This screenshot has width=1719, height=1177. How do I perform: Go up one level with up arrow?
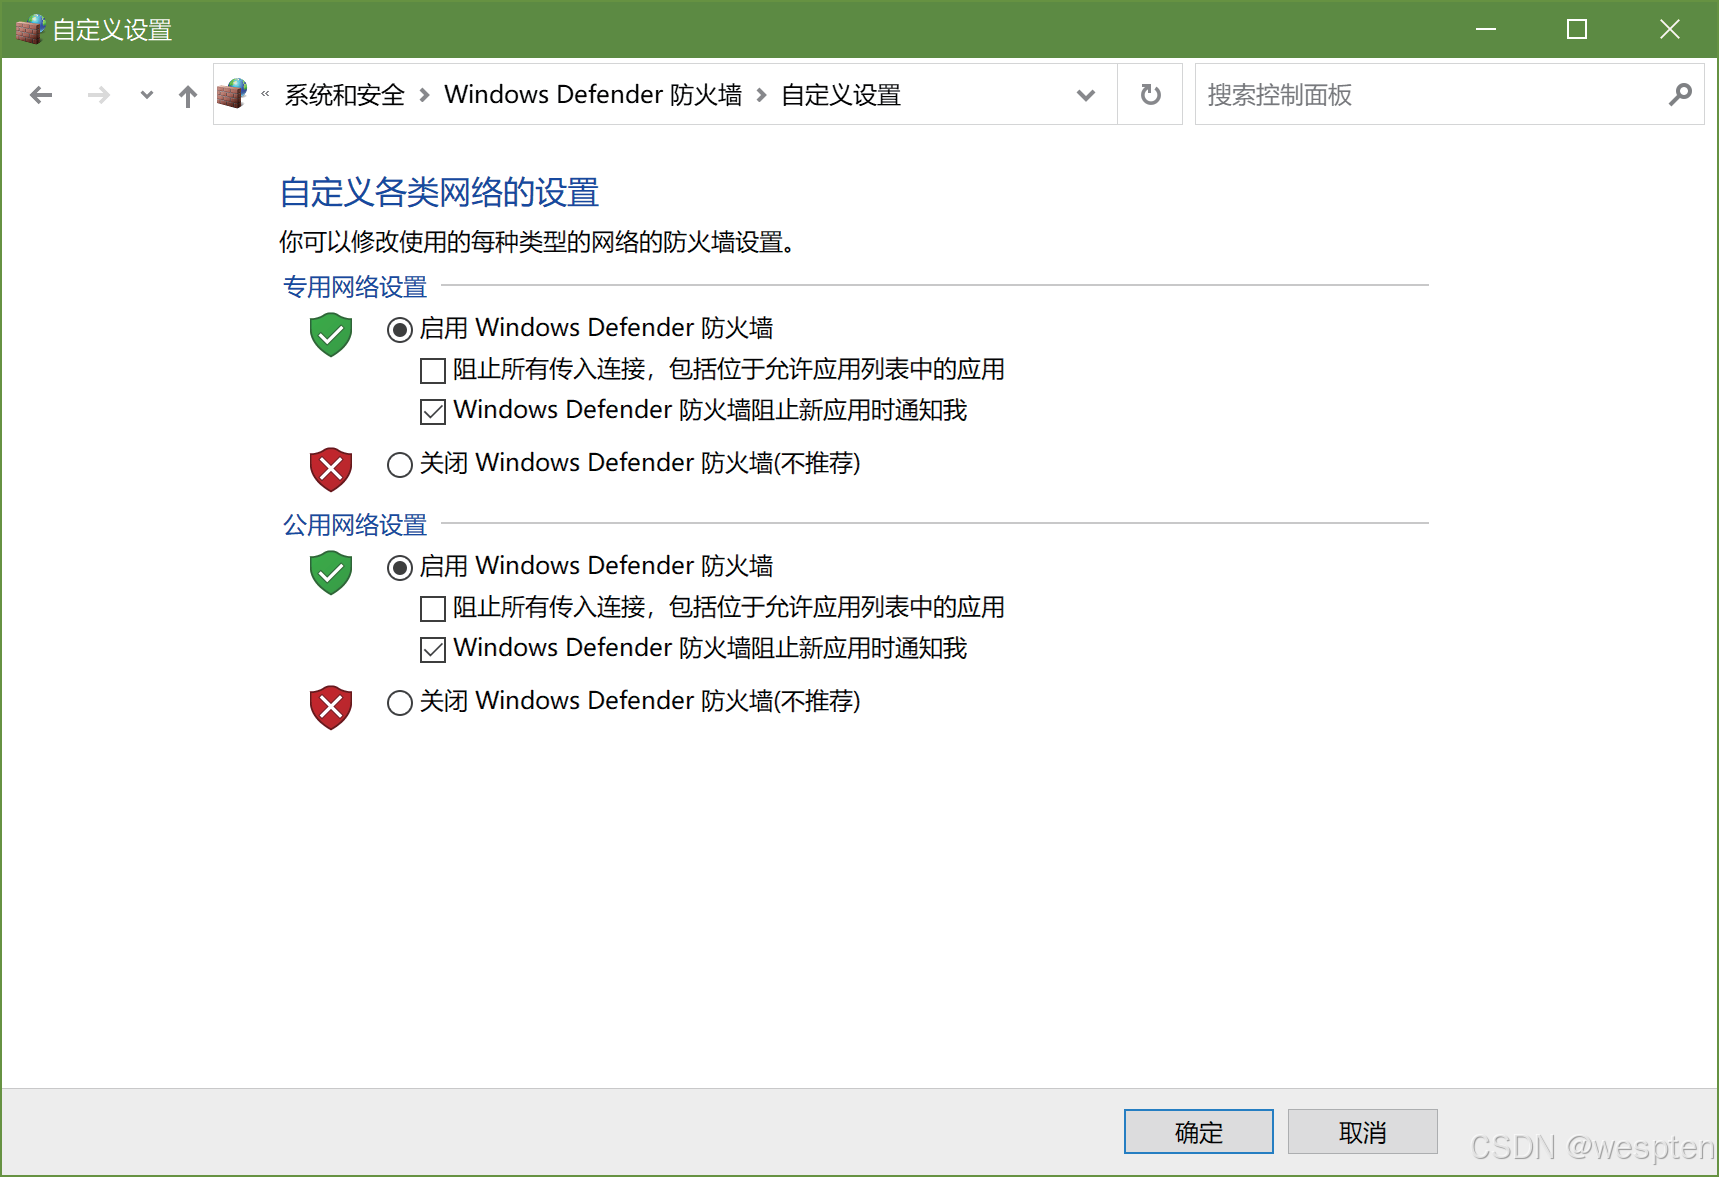pyautogui.click(x=187, y=95)
